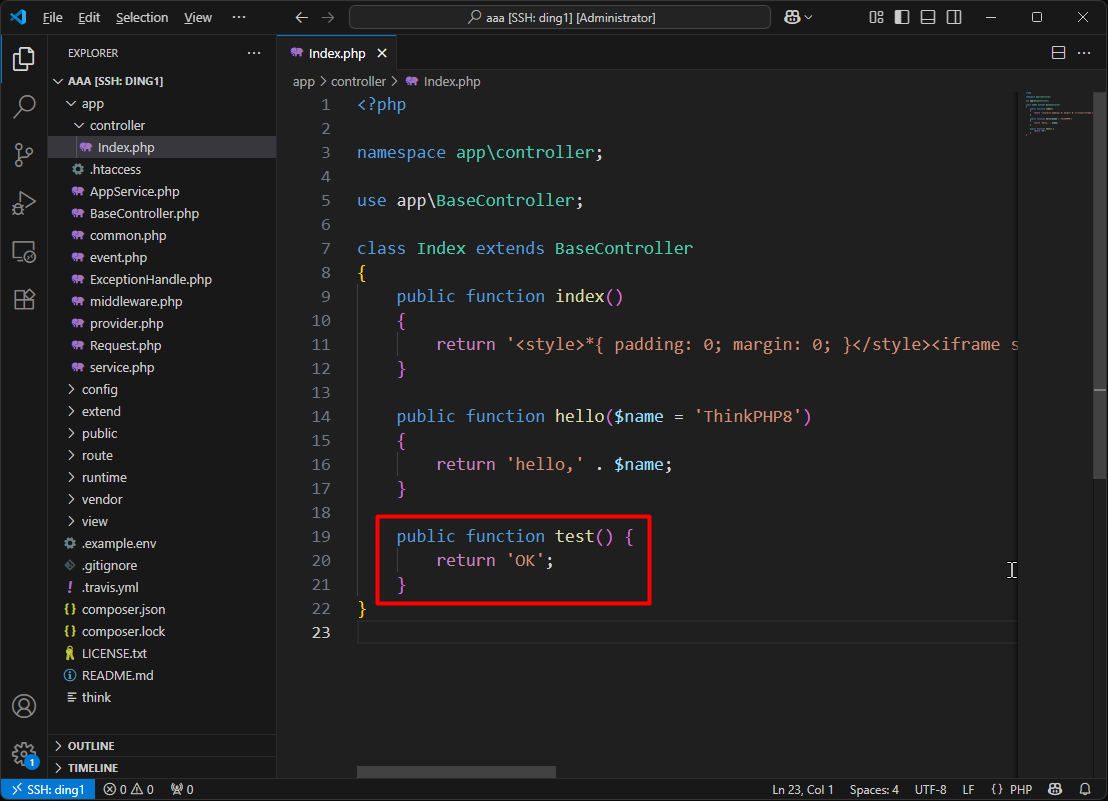Open the Source Control view

pos(24,155)
